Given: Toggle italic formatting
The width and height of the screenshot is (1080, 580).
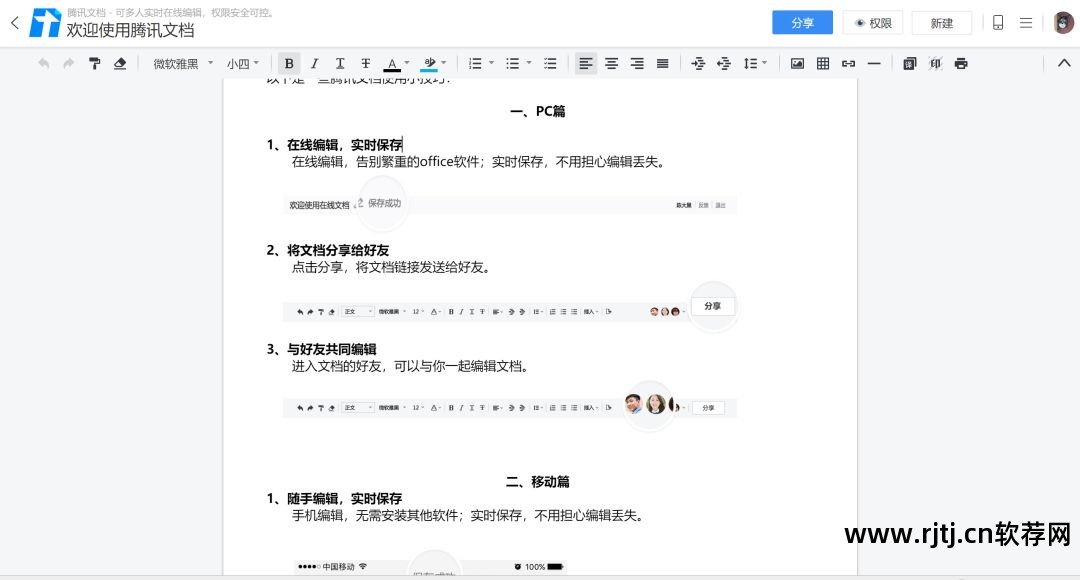Looking at the screenshot, I should point(314,63).
